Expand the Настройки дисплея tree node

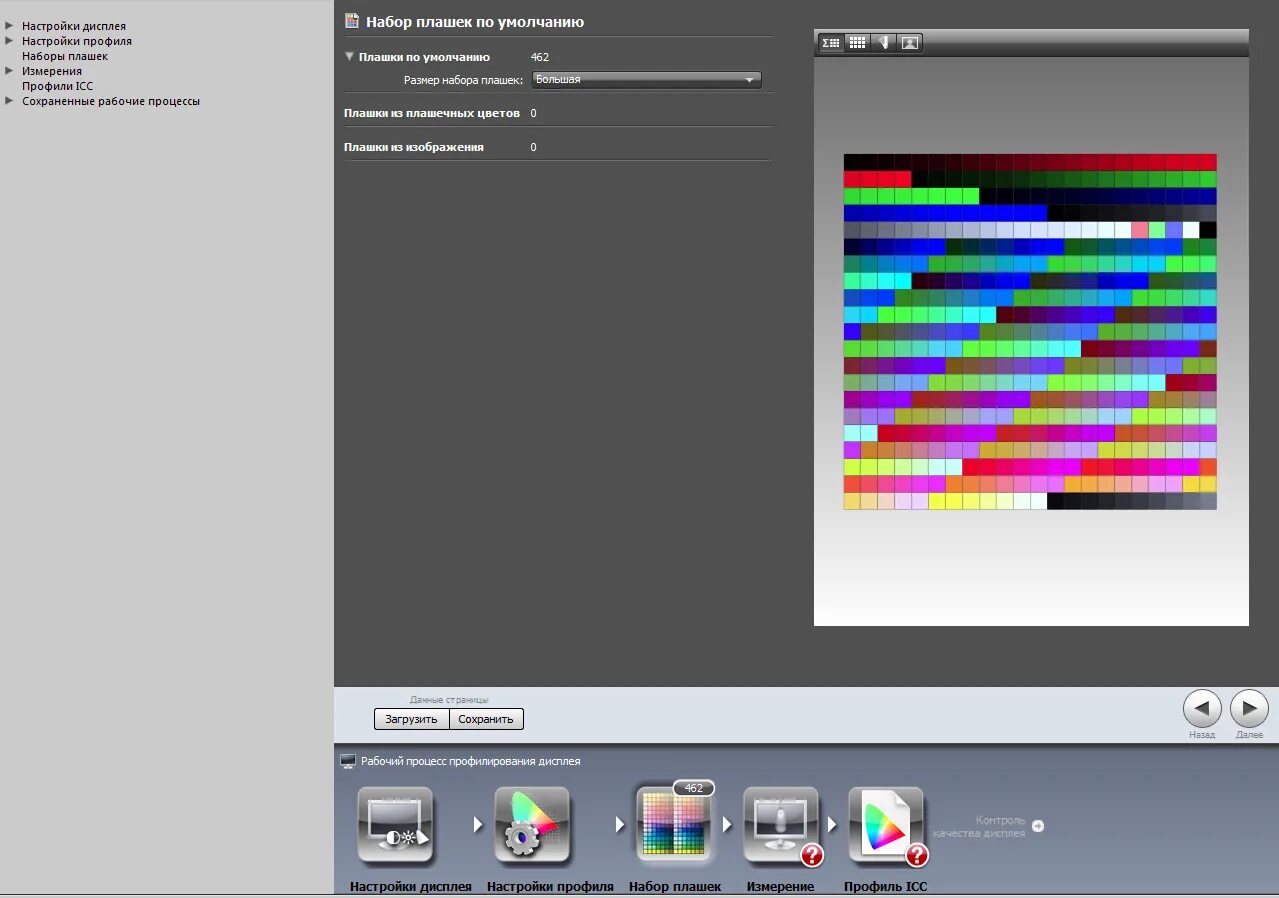(9, 25)
